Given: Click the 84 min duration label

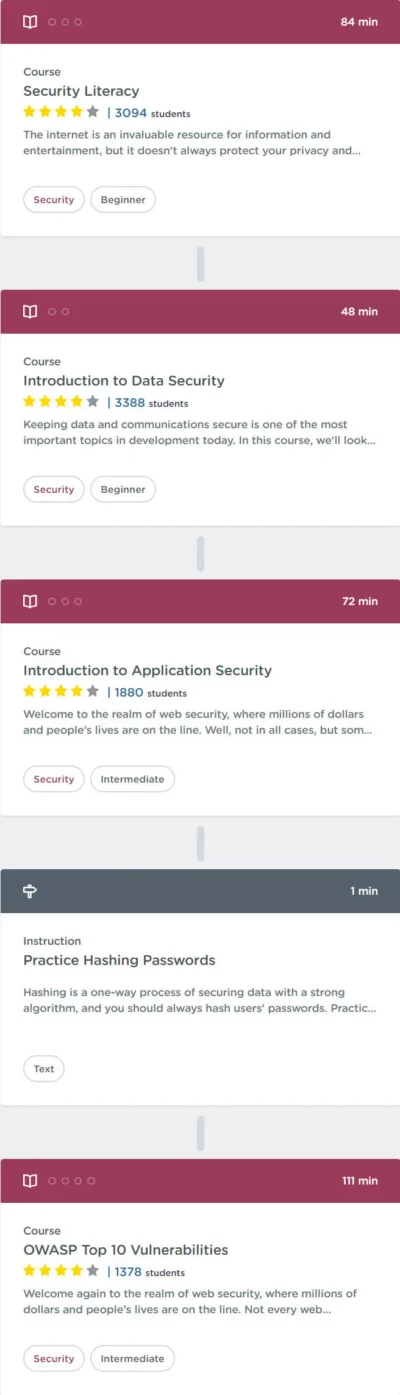Looking at the screenshot, I should coord(359,22).
